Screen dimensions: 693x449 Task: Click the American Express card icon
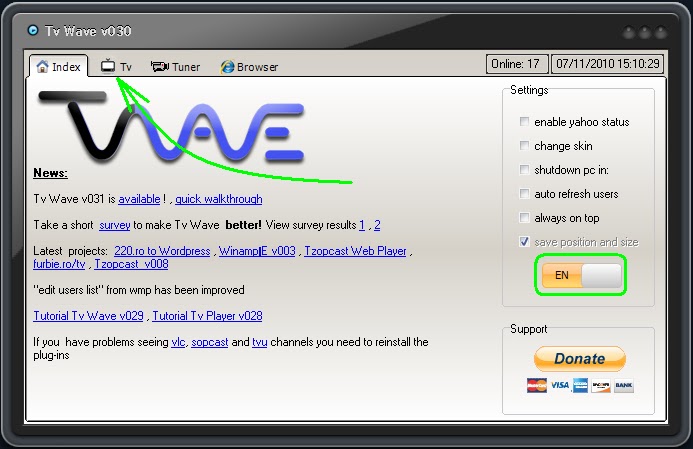(x=580, y=385)
